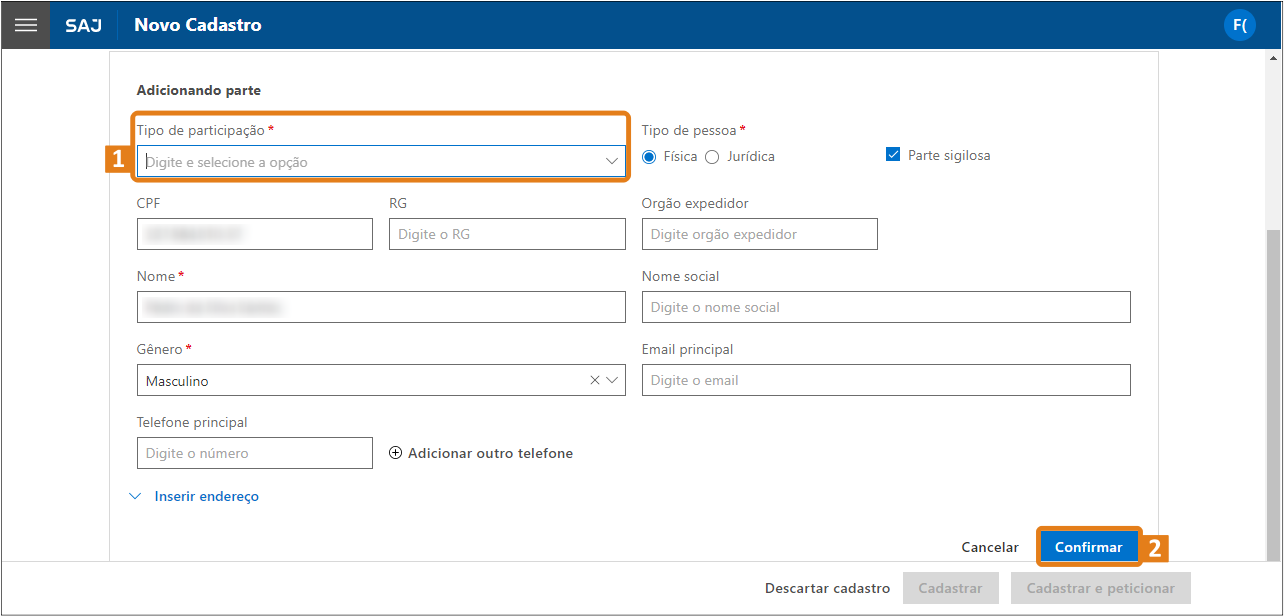Image resolution: width=1284 pixels, height=616 pixels.
Task: Open the Tipo de participação dropdown
Action: (380, 161)
